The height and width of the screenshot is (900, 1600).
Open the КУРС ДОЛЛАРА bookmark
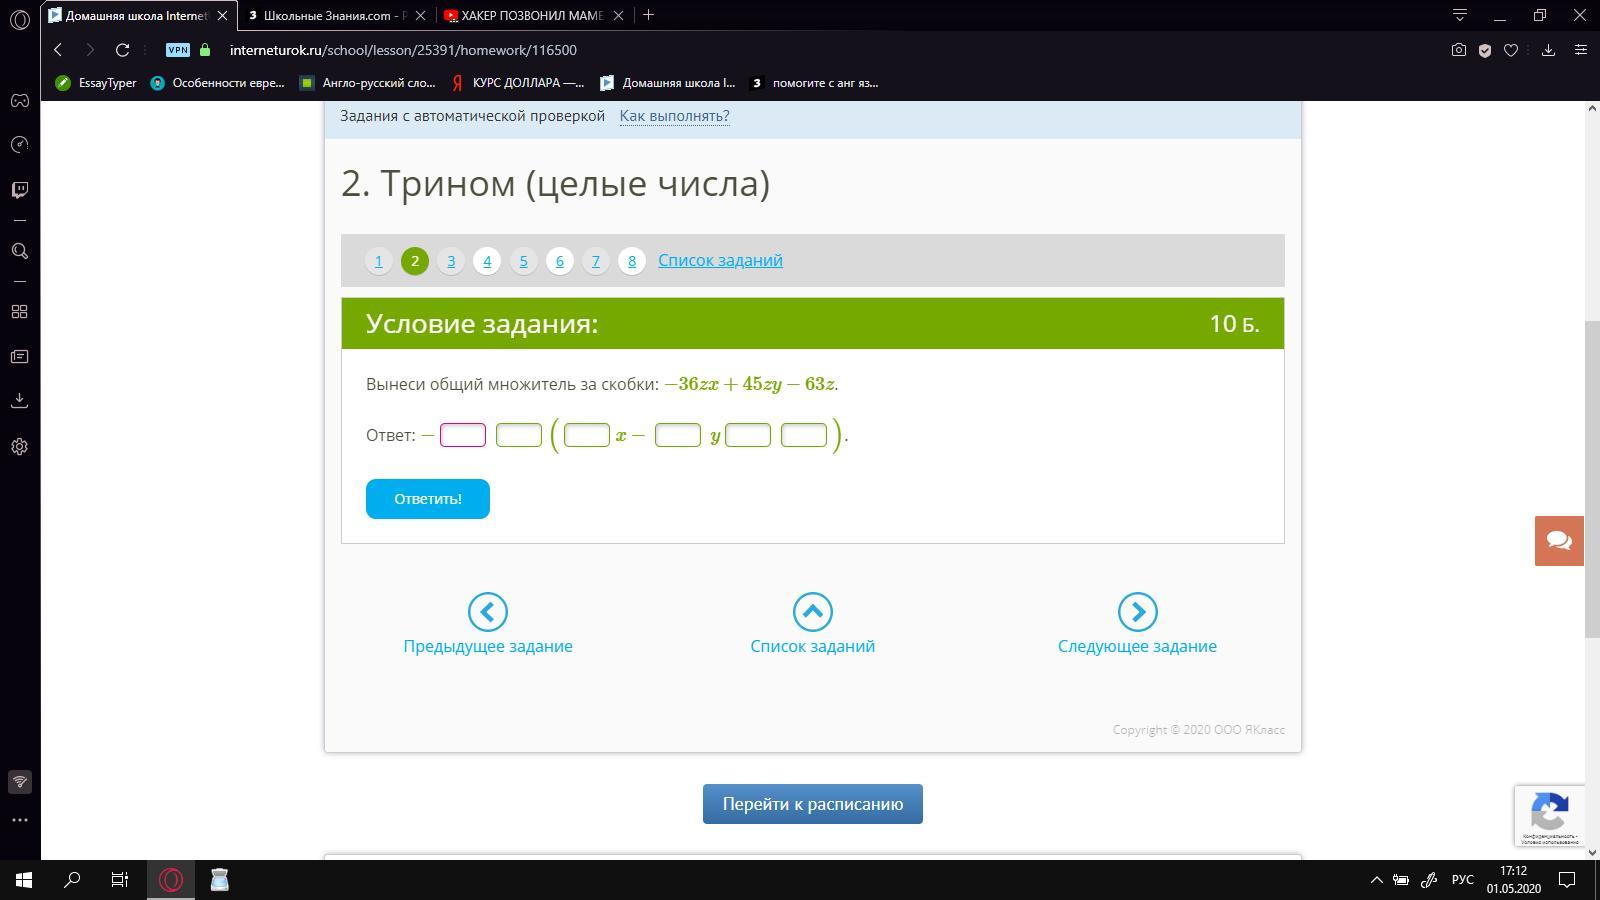point(518,83)
